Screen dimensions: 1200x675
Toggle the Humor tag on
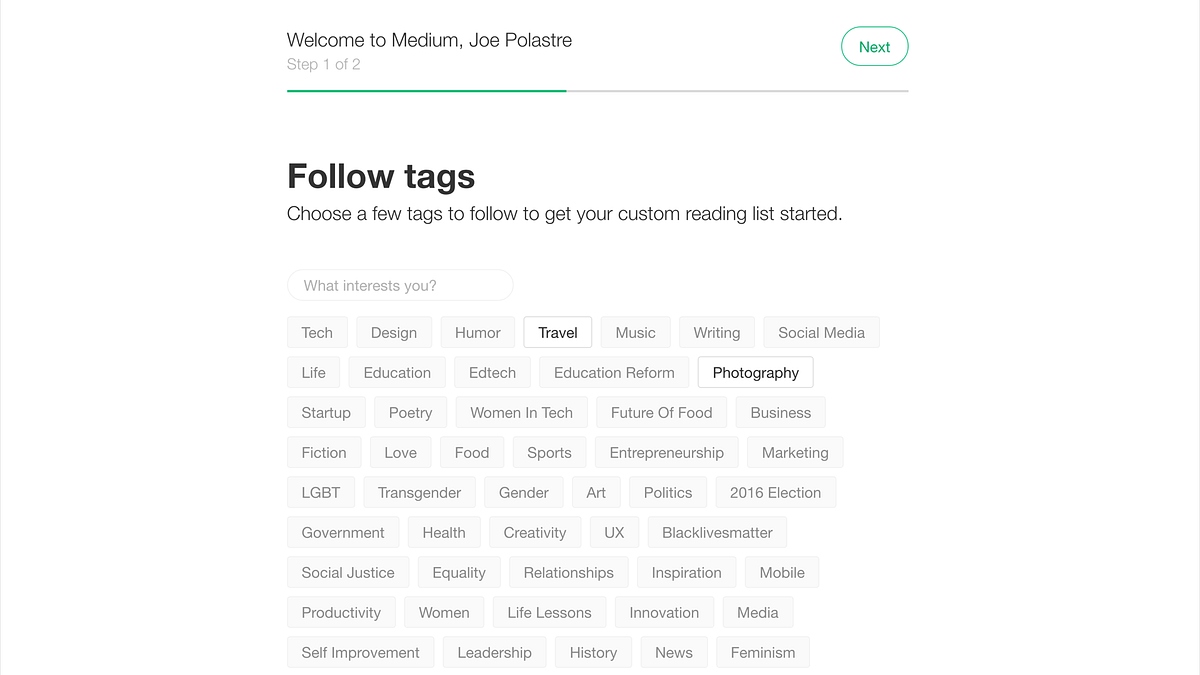point(478,333)
